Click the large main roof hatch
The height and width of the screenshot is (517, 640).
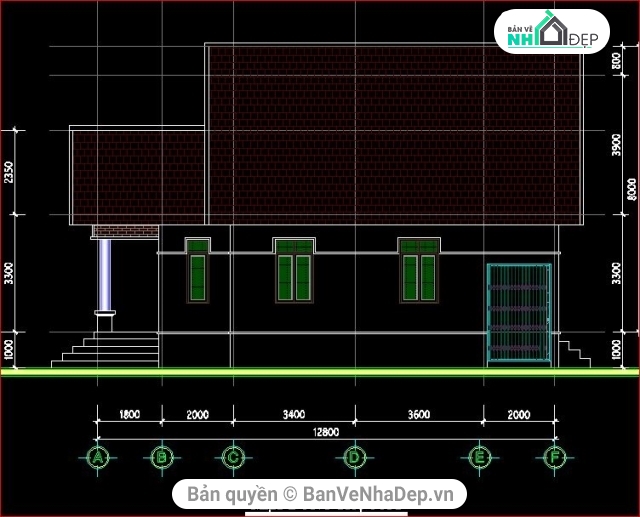pos(393,135)
